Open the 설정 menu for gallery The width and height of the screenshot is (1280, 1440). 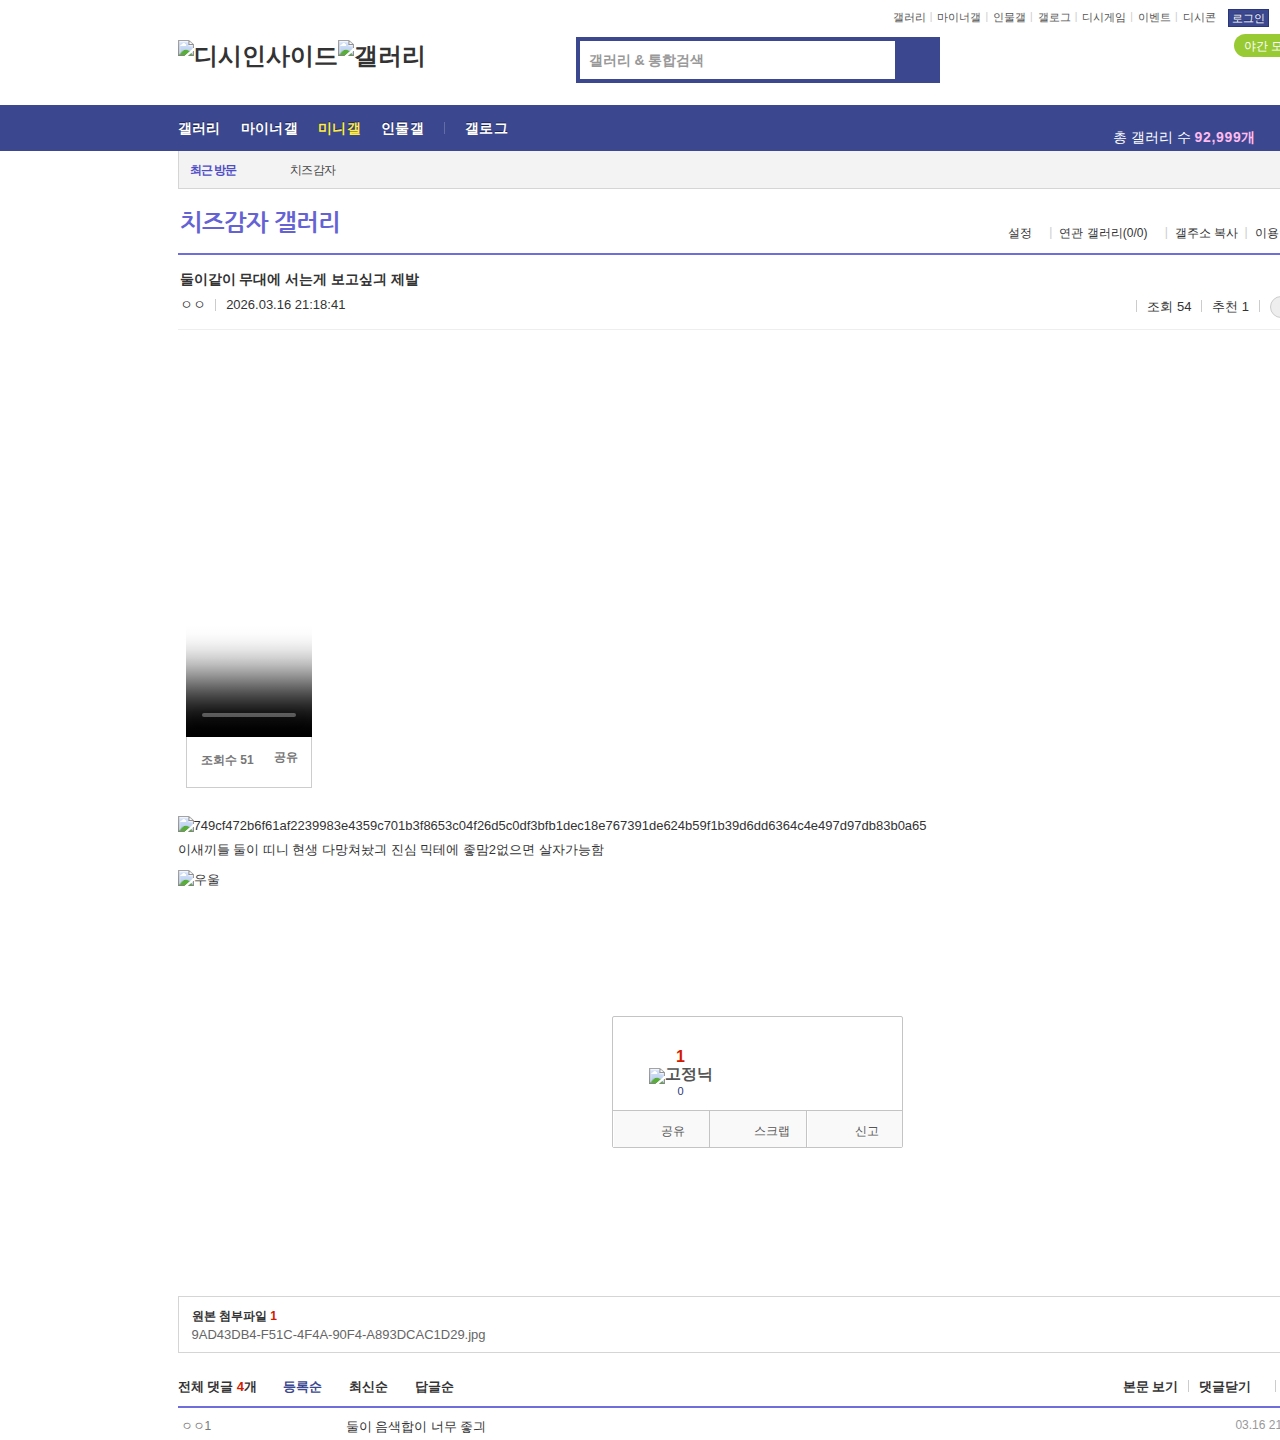(1019, 233)
